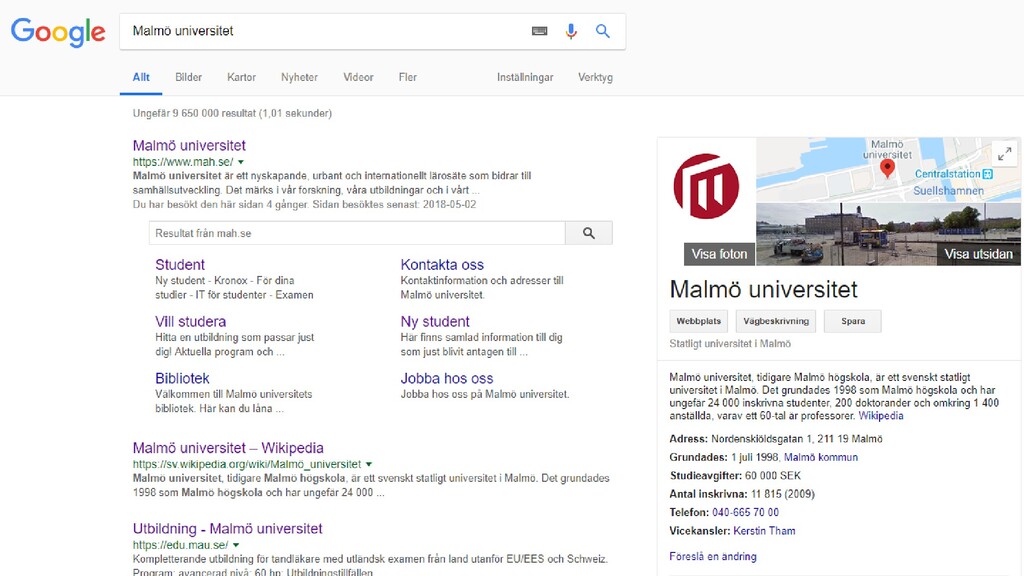Open the Kontakta oss sitelink

click(442, 264)
